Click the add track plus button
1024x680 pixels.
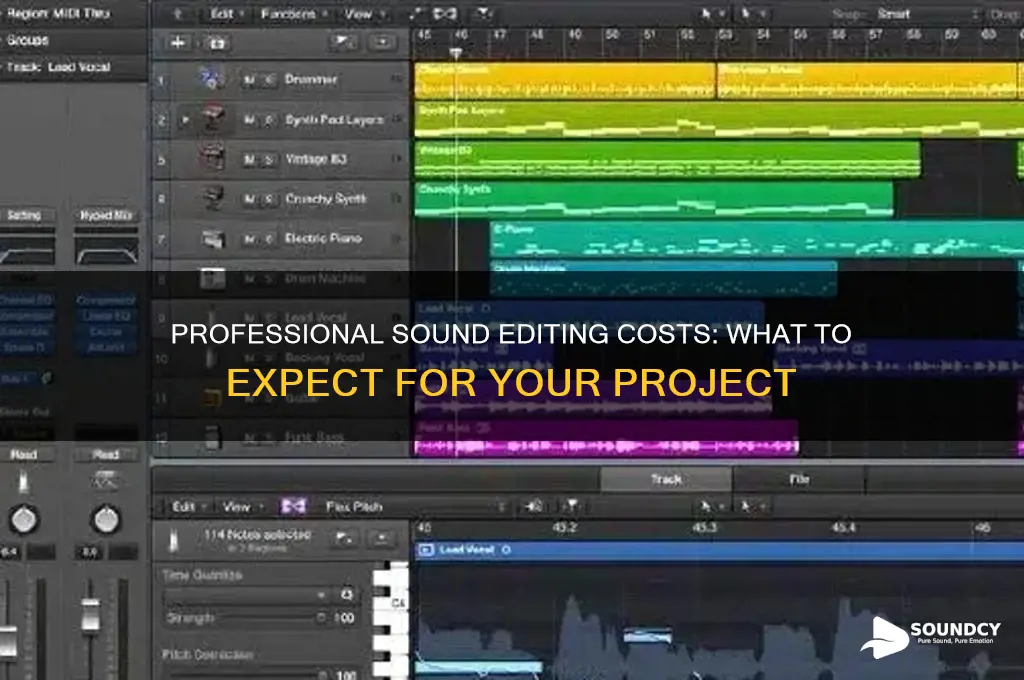[178, 42]
